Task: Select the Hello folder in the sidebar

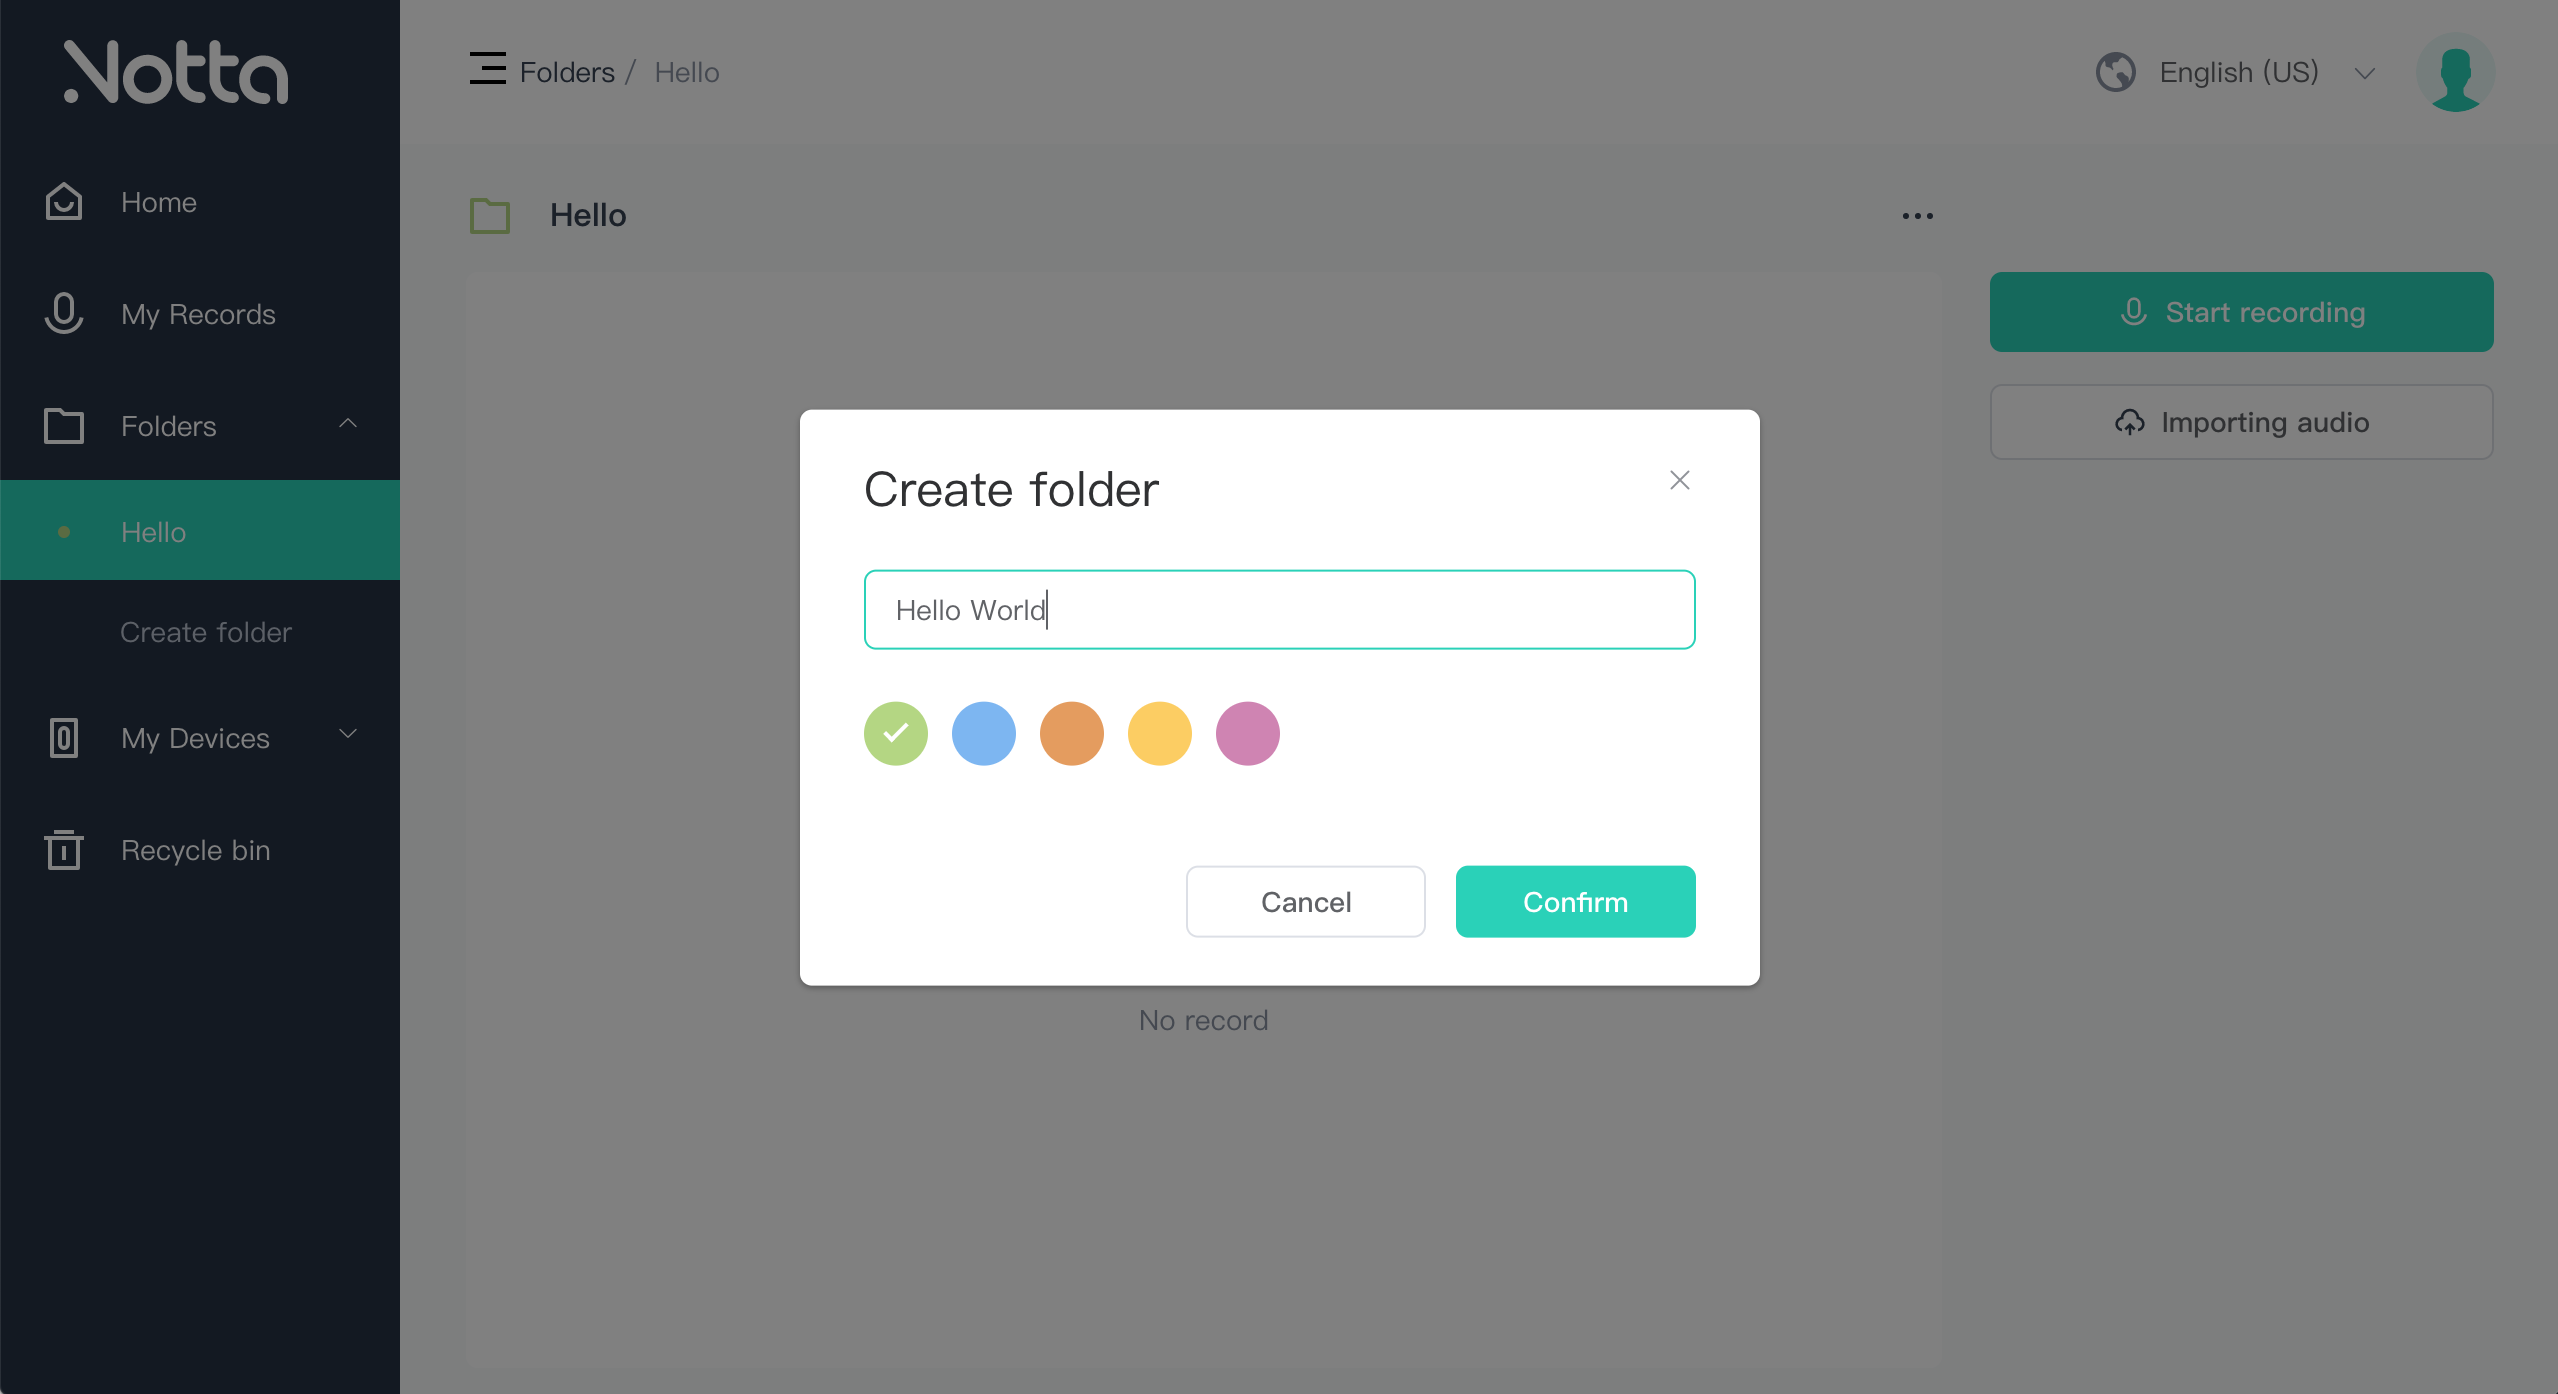Action: coord(153,531)
